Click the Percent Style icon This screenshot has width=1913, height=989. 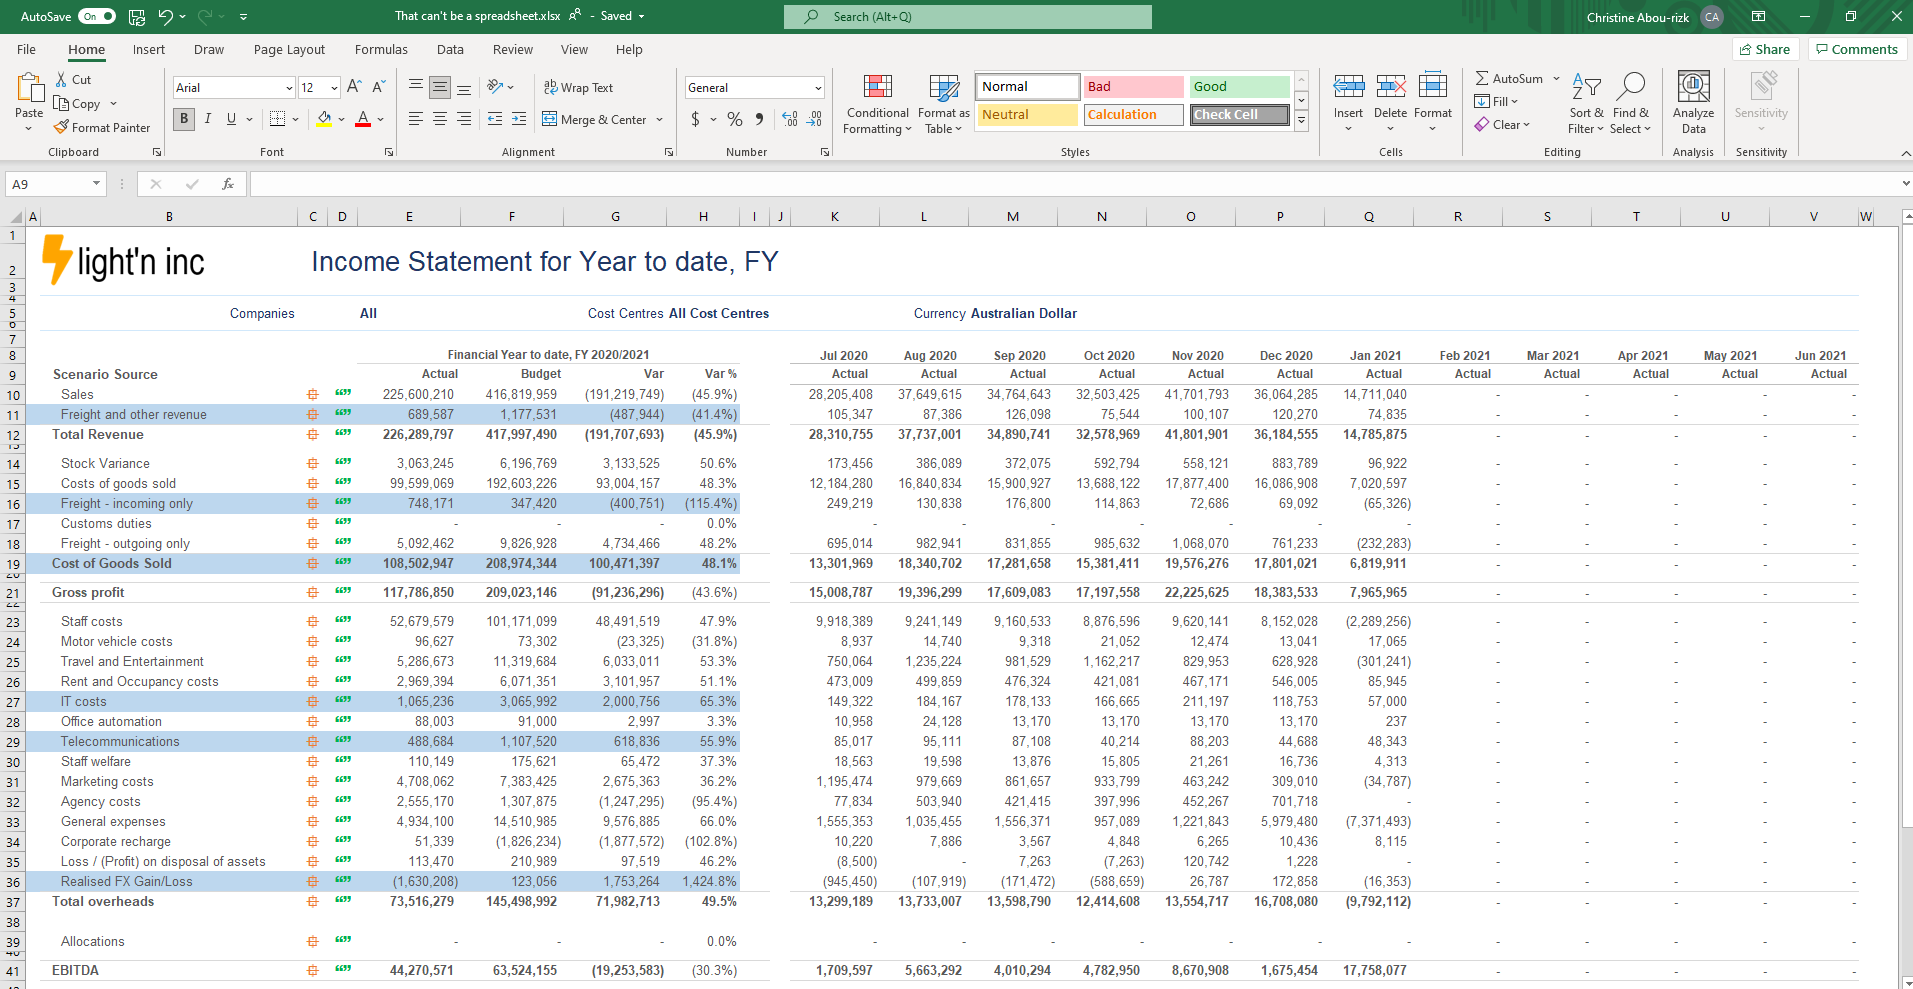735,119
